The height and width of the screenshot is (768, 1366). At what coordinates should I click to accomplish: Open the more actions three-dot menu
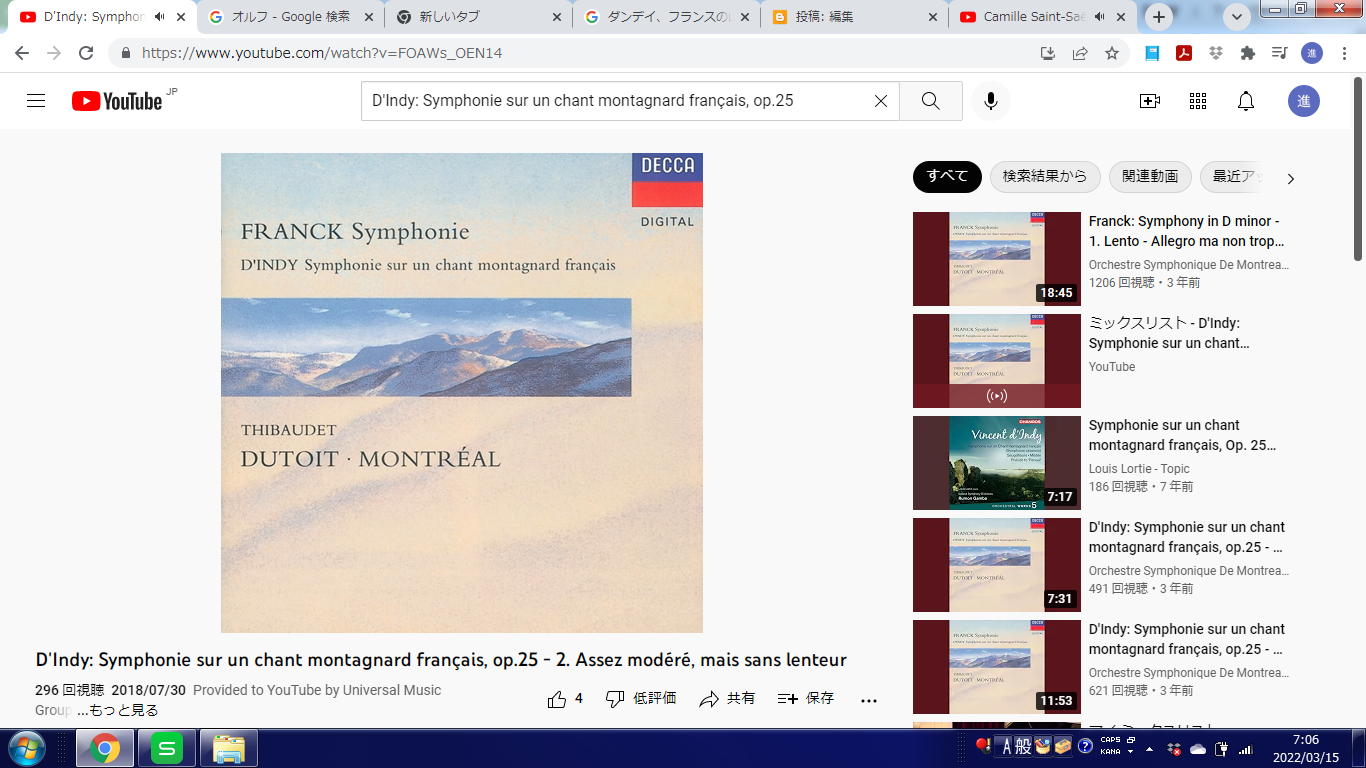tap(869, 700)
